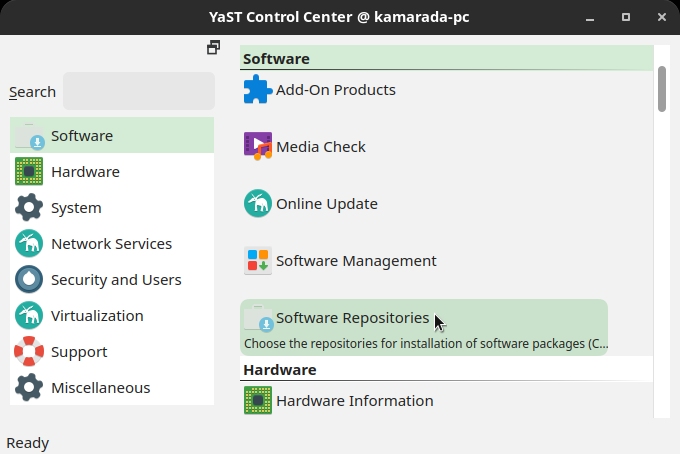Focus the Search input field
This screenshot has height=454, width=680.
pyautogui.click(x=139, y=91)
